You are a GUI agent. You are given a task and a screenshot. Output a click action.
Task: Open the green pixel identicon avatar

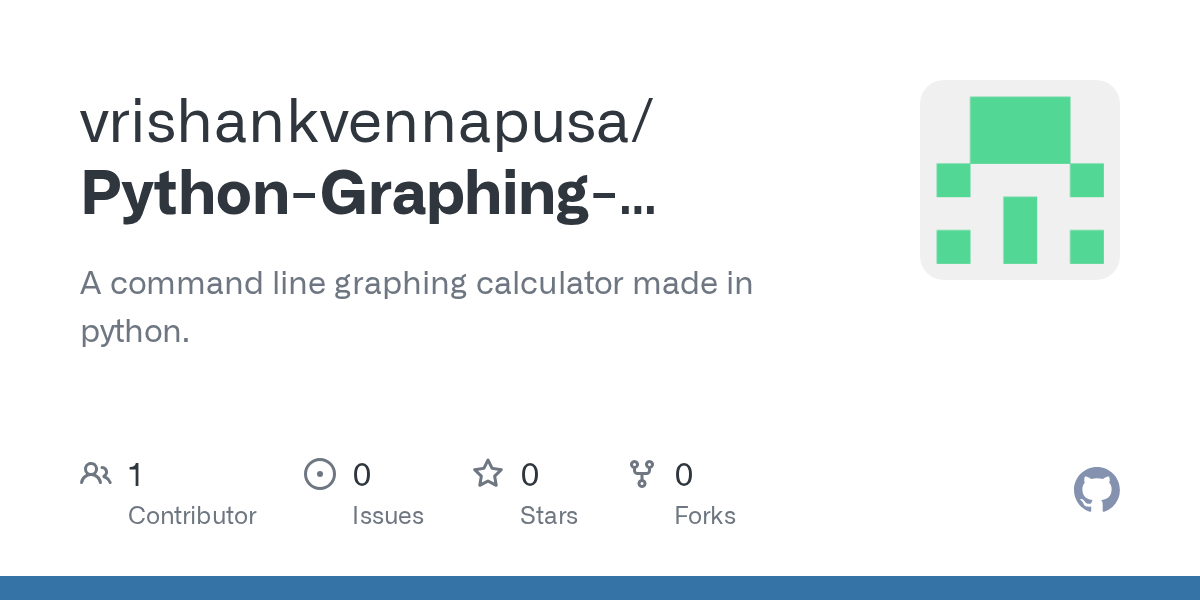coord(1019,180)
